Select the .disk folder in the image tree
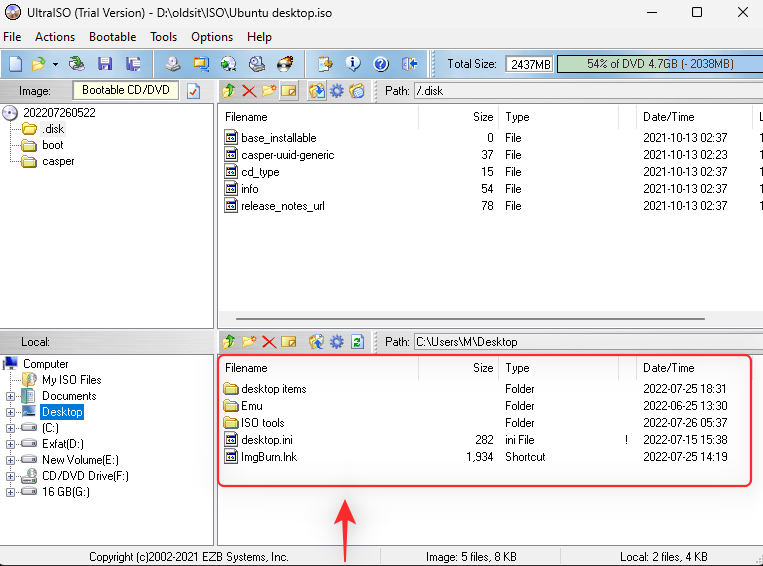Image resolution: width=763 pixels, height=566 pixels. click(x=53, y=129)
